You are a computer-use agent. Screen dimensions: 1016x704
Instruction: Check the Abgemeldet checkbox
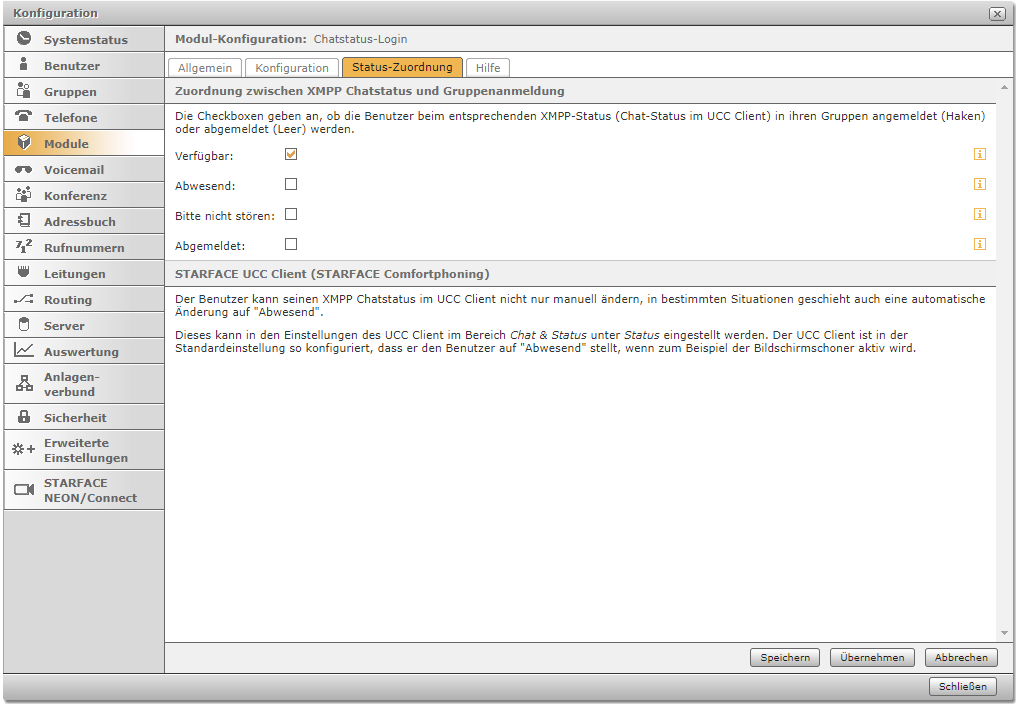click(291, 244)
